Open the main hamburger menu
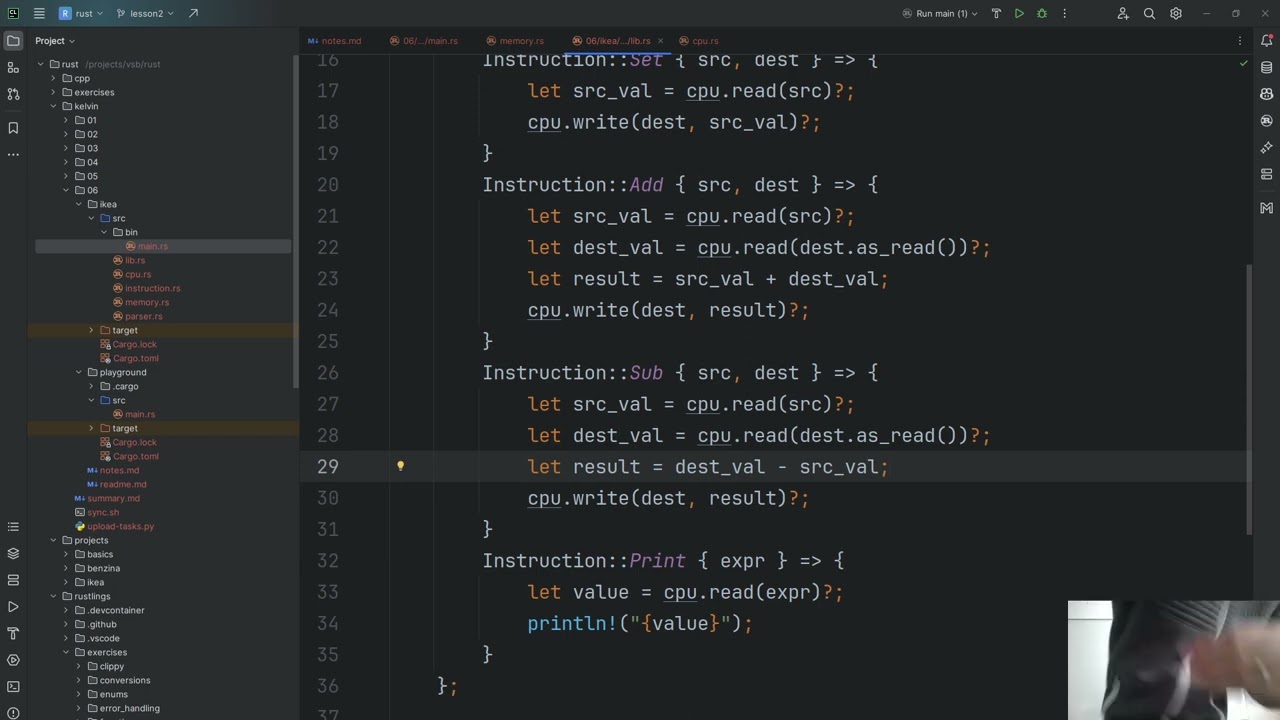The image size is (1280, 720). (x=39, y=13)
